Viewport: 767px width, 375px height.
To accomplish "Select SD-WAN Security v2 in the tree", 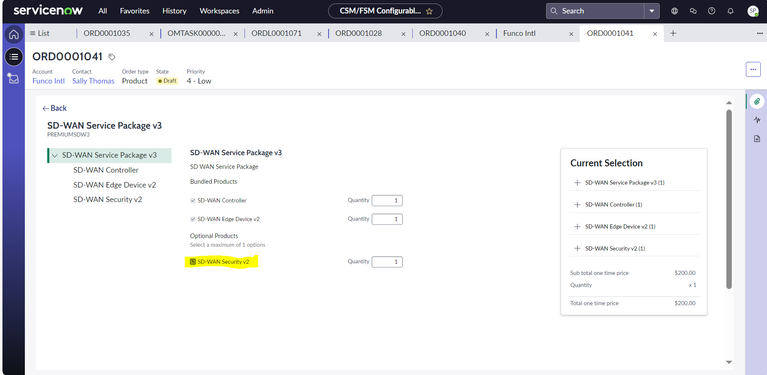I will click(x=108, y=199).
